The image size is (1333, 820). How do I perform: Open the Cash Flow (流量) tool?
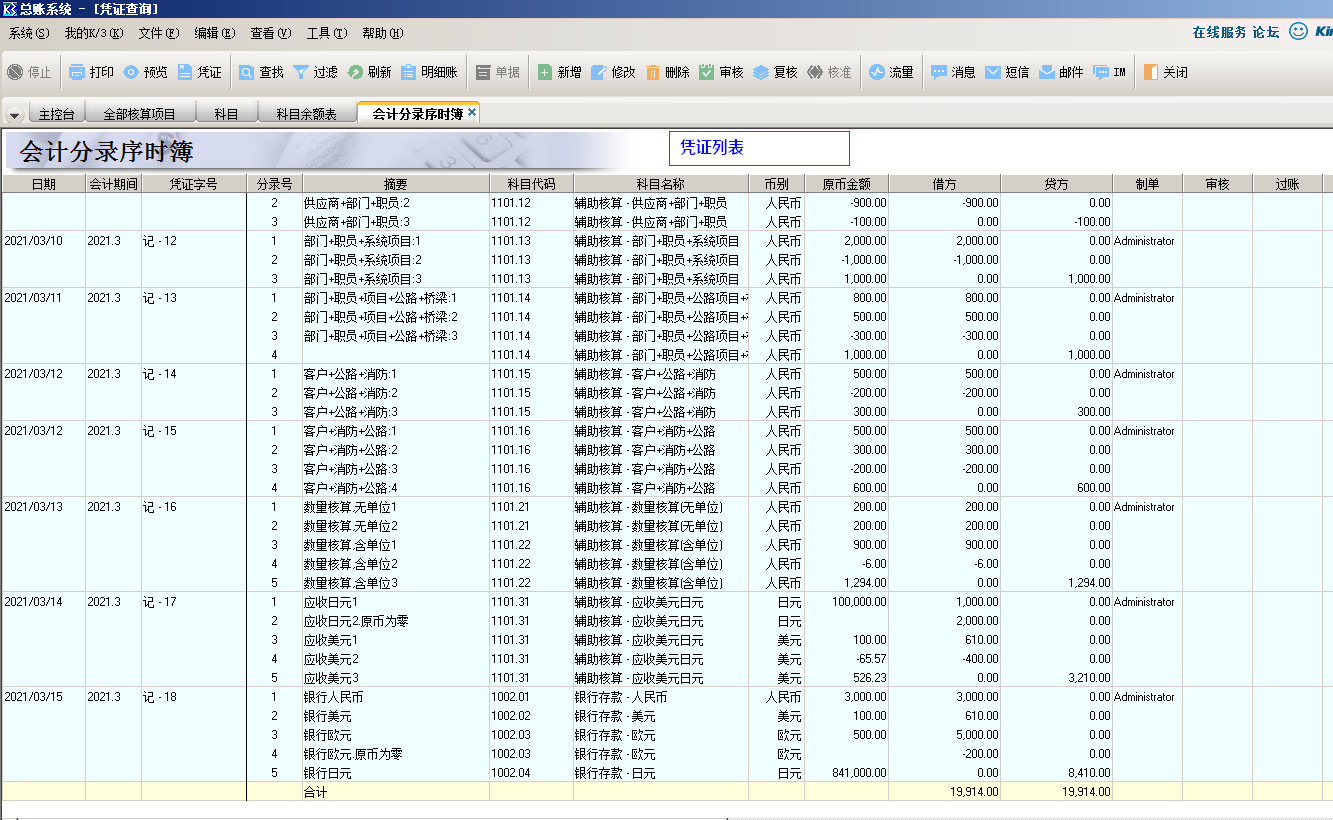pyautogui.click(x=877, y=72)
